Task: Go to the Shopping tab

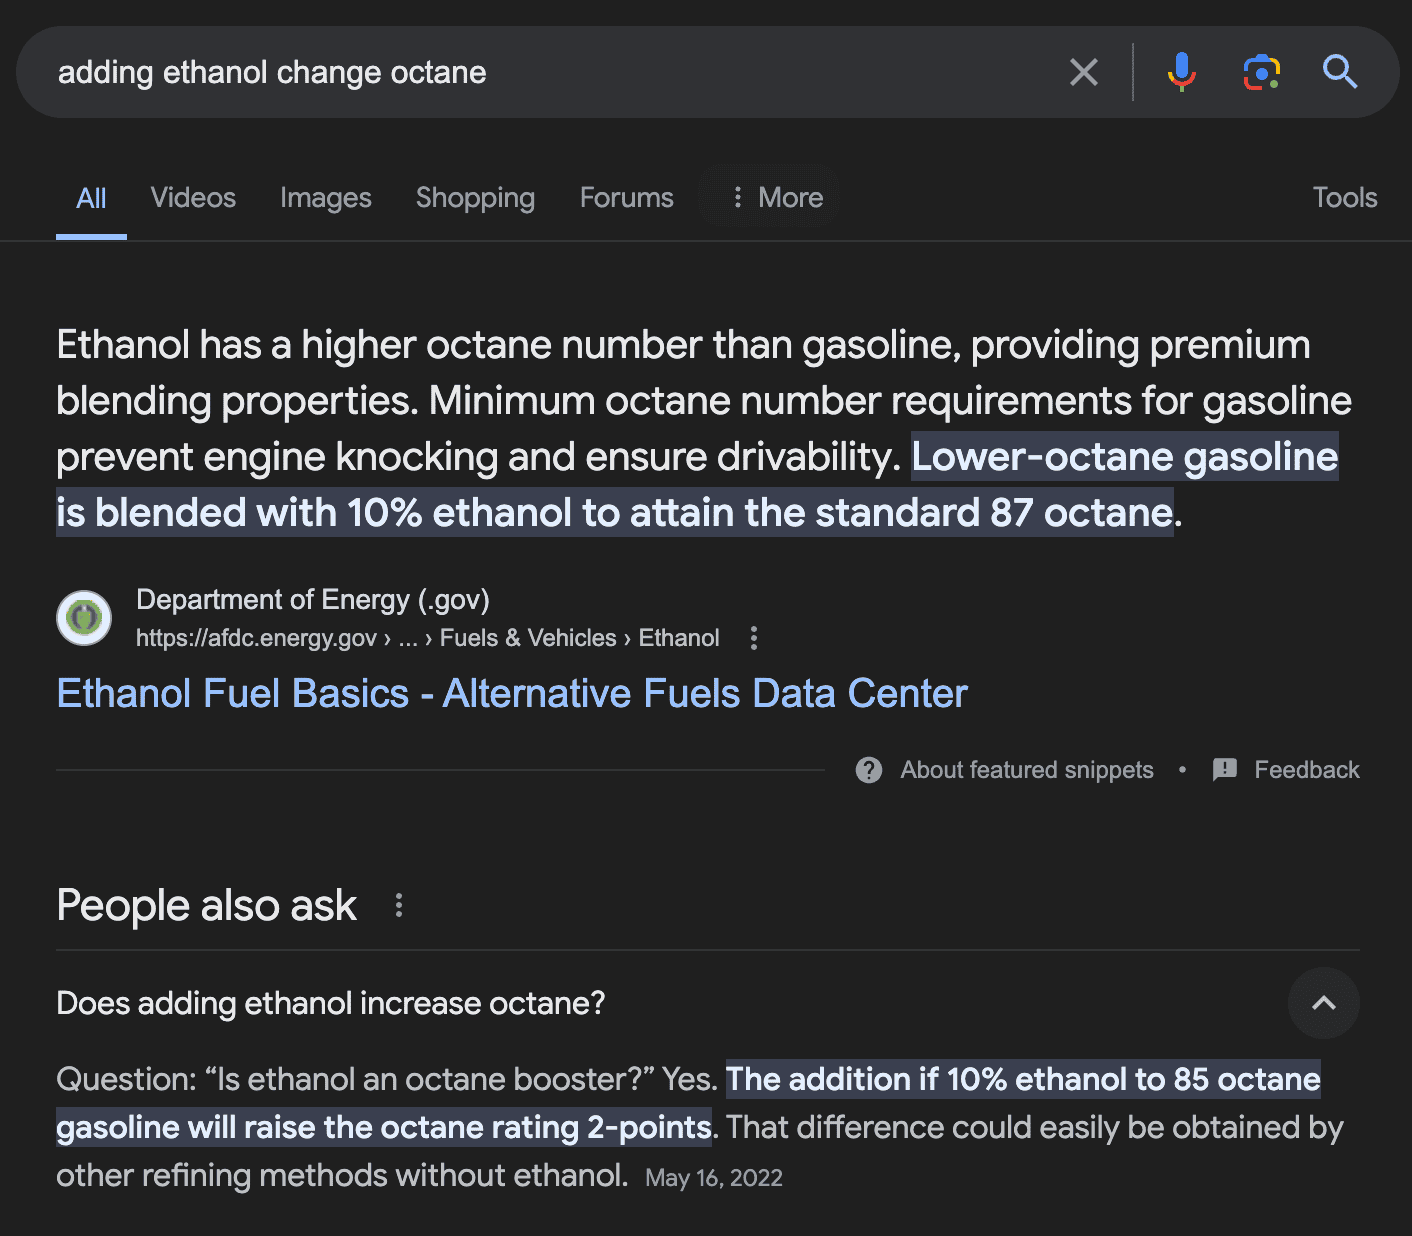Action: pos(475,198)
